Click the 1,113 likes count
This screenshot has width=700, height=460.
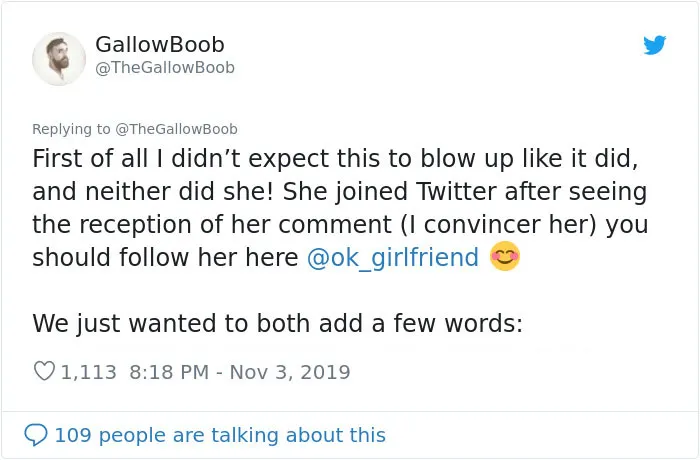(x=88, y=372)
